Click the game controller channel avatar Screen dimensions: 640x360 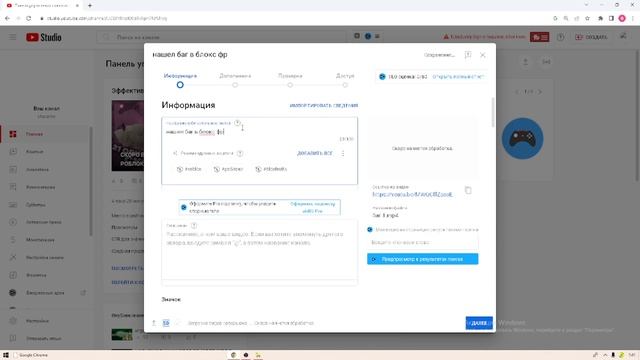(522, 139)
